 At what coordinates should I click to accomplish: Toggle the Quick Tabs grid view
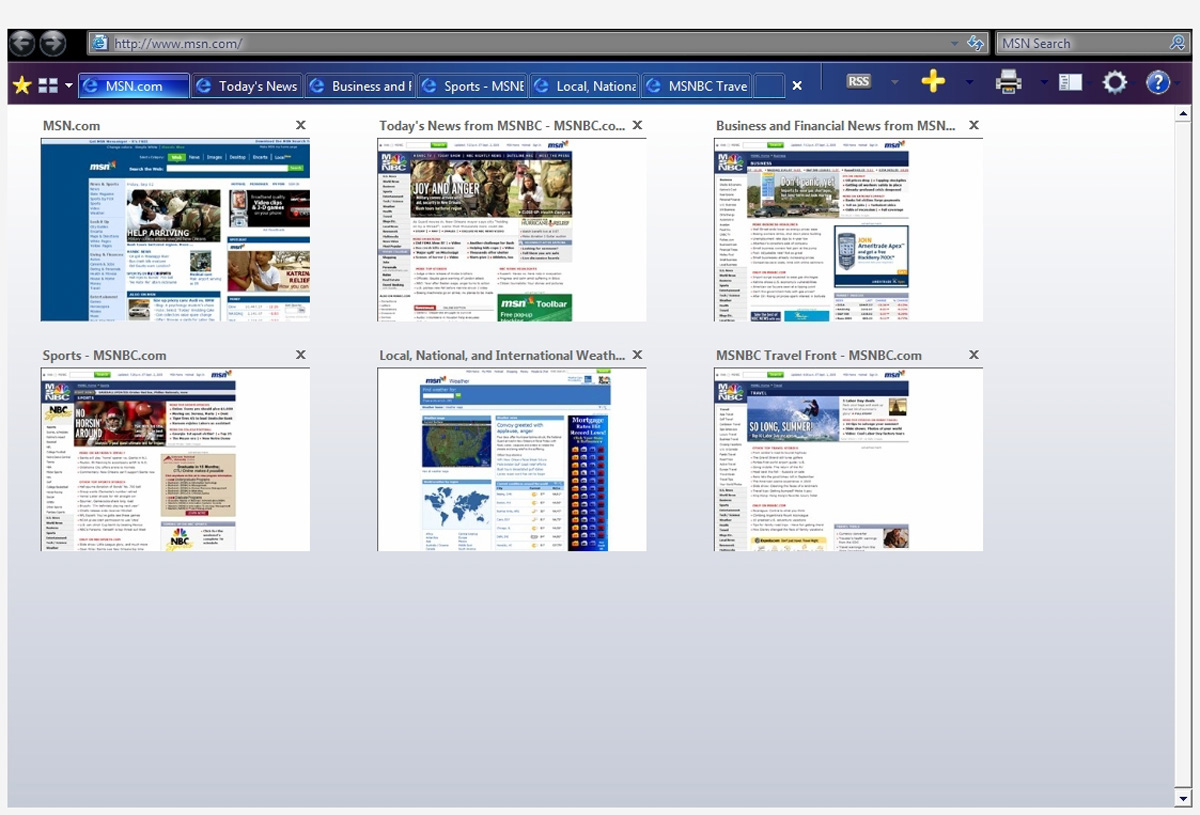pos(48,86)
